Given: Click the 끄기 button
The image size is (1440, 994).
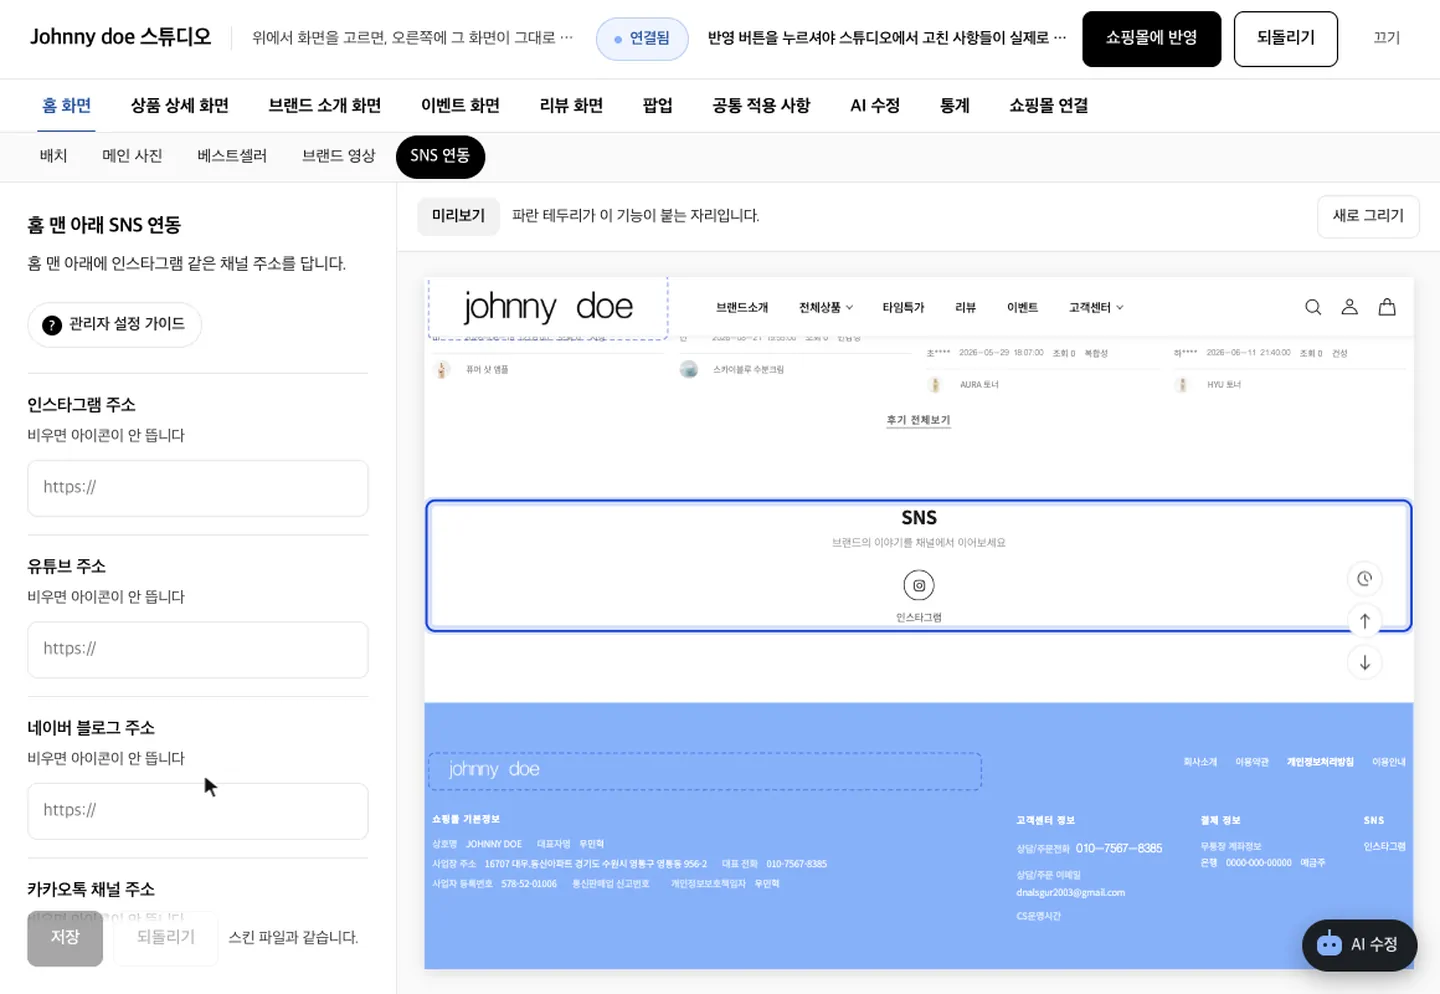Looking at the screenshot, I should click(1386, 38).
